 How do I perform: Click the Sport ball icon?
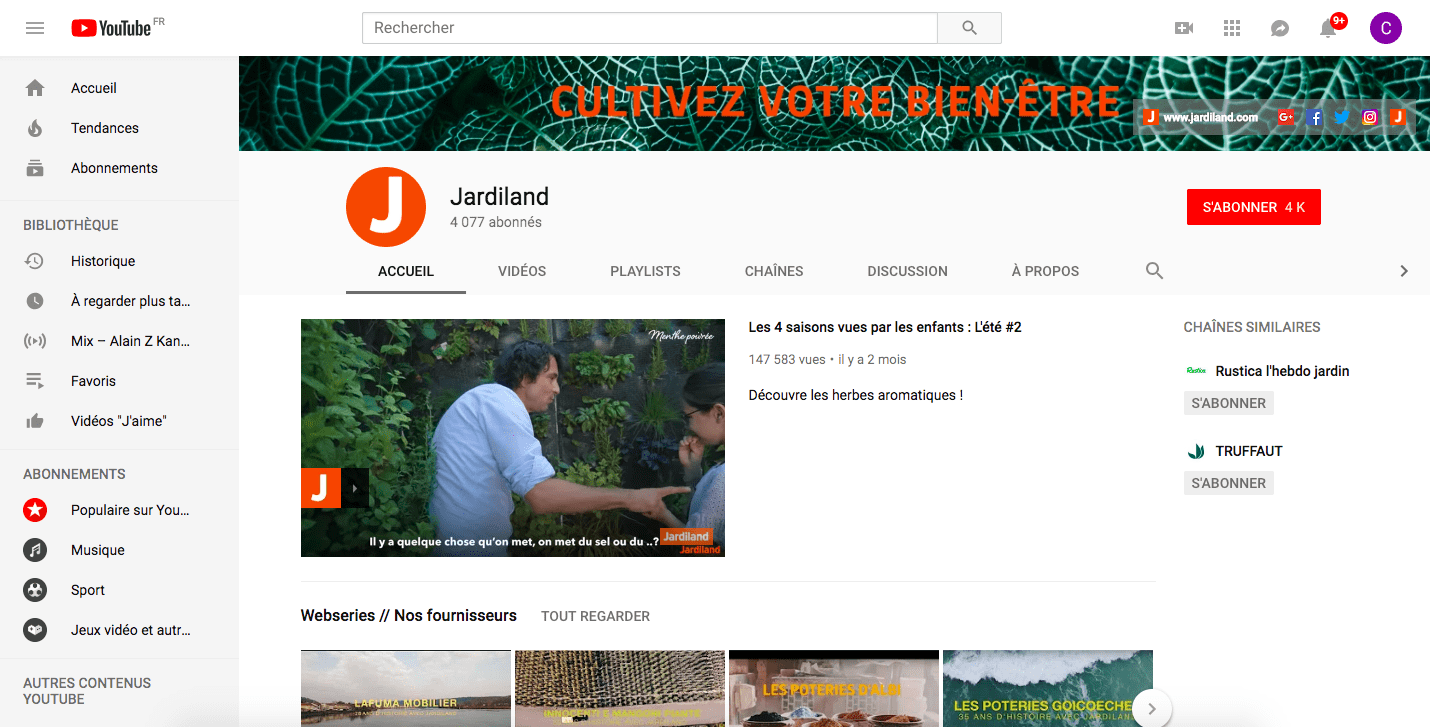coord(35,590)
